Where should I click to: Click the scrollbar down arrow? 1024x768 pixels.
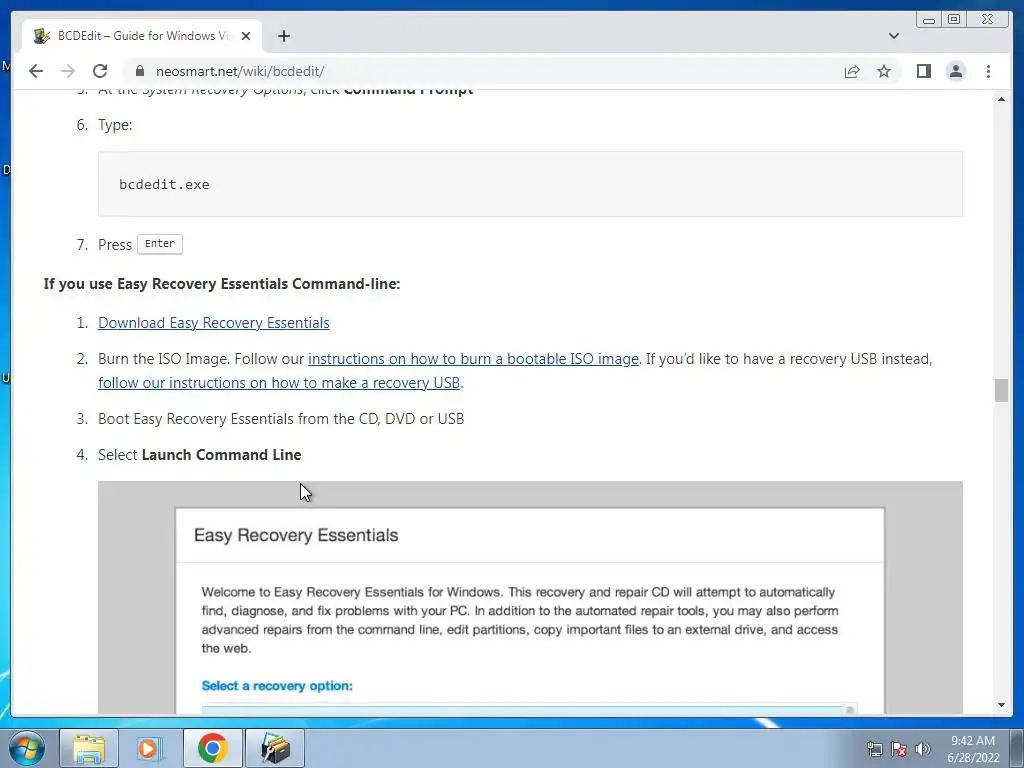pyautogui.click(x=1001, y=705)
